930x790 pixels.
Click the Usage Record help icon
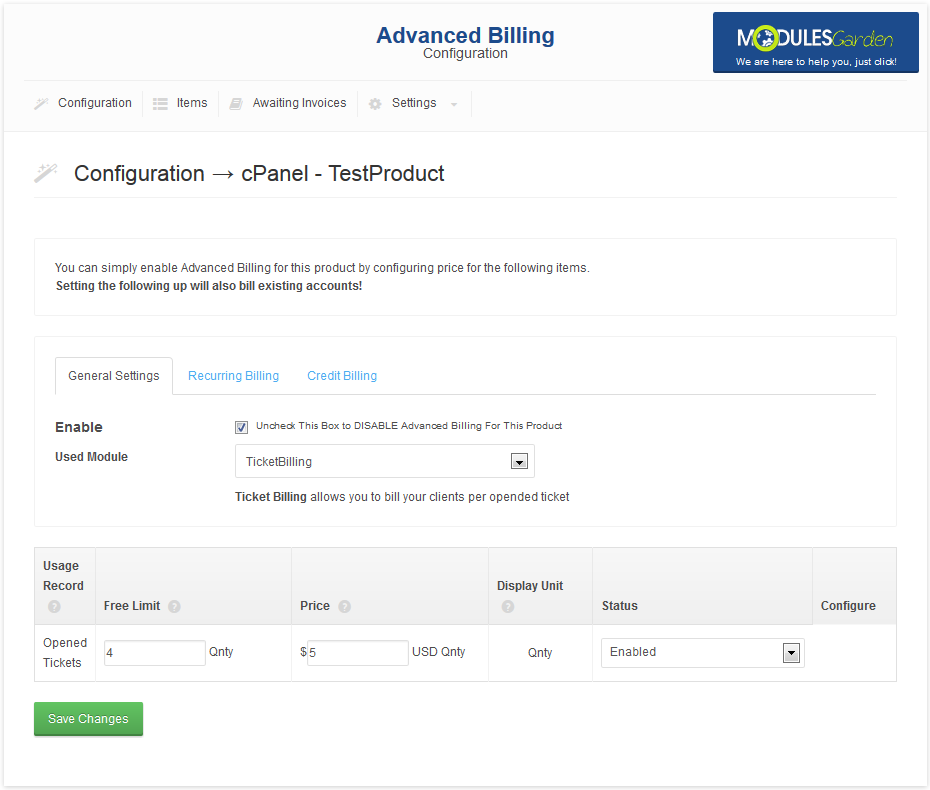coord(54,606)
